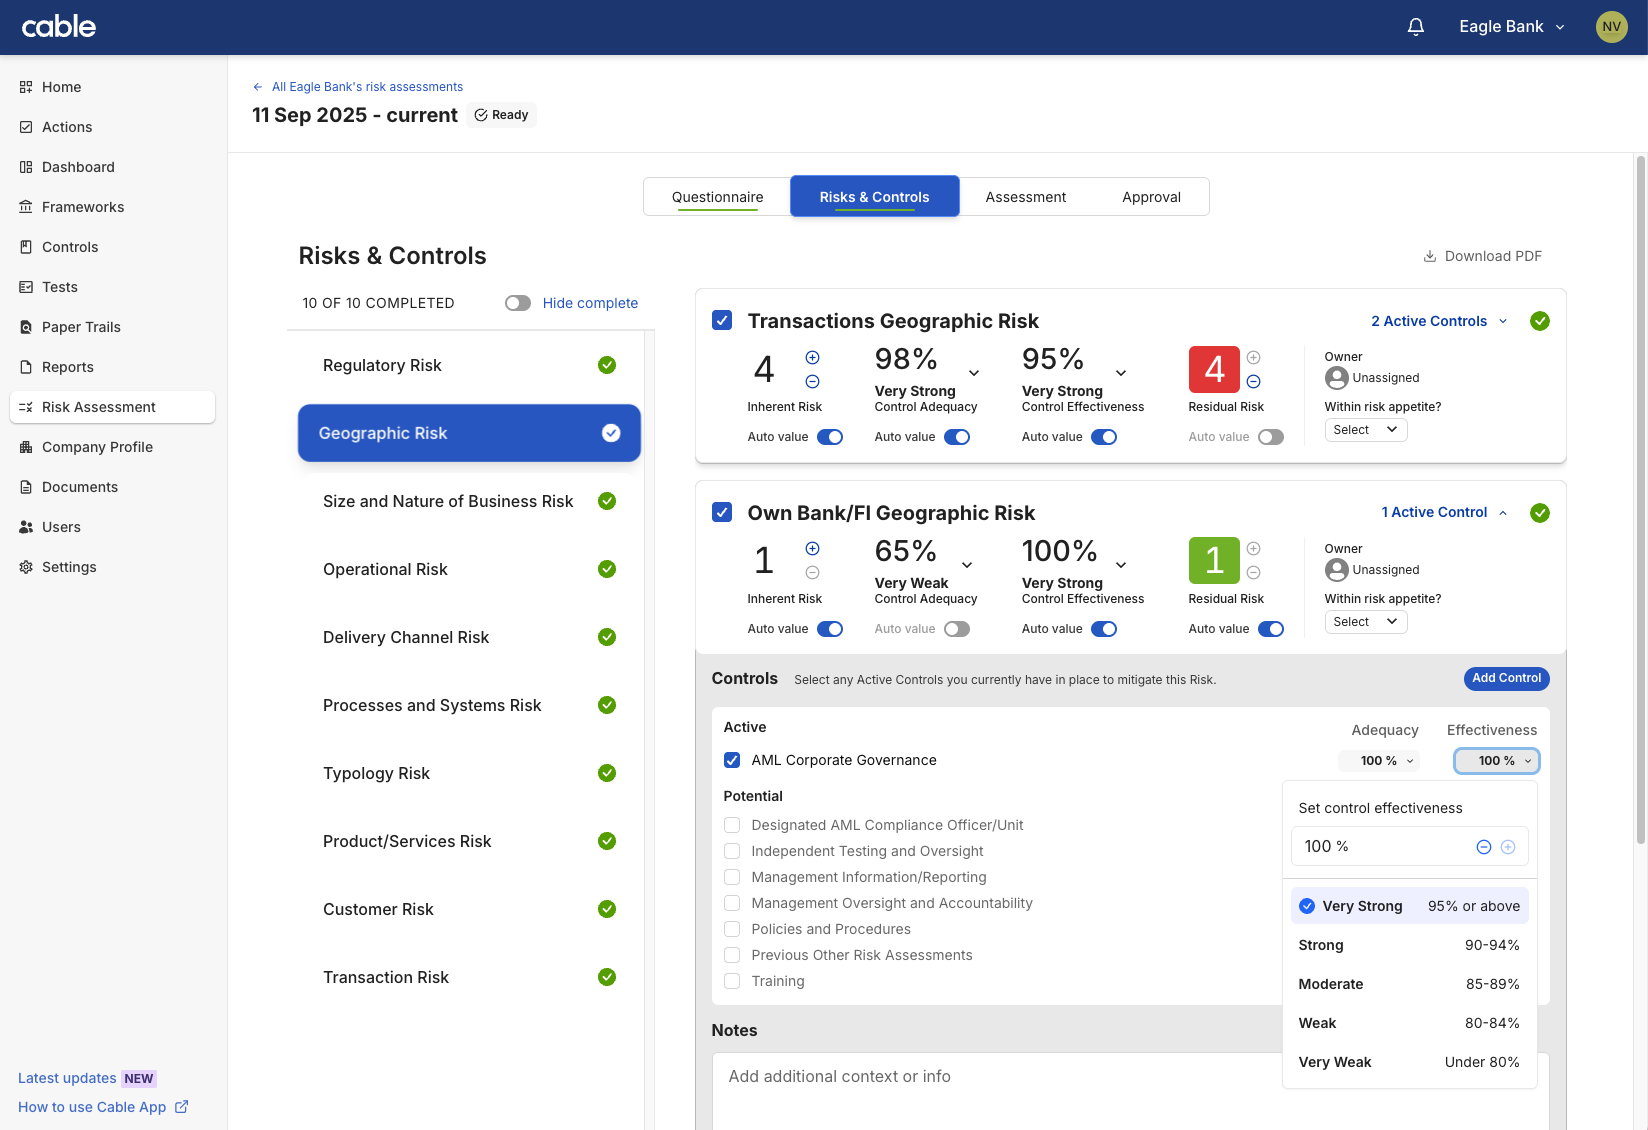Click the Download PDF icon
1648x1130 pixels.
pyautogui.click(x=1430, y=256)
